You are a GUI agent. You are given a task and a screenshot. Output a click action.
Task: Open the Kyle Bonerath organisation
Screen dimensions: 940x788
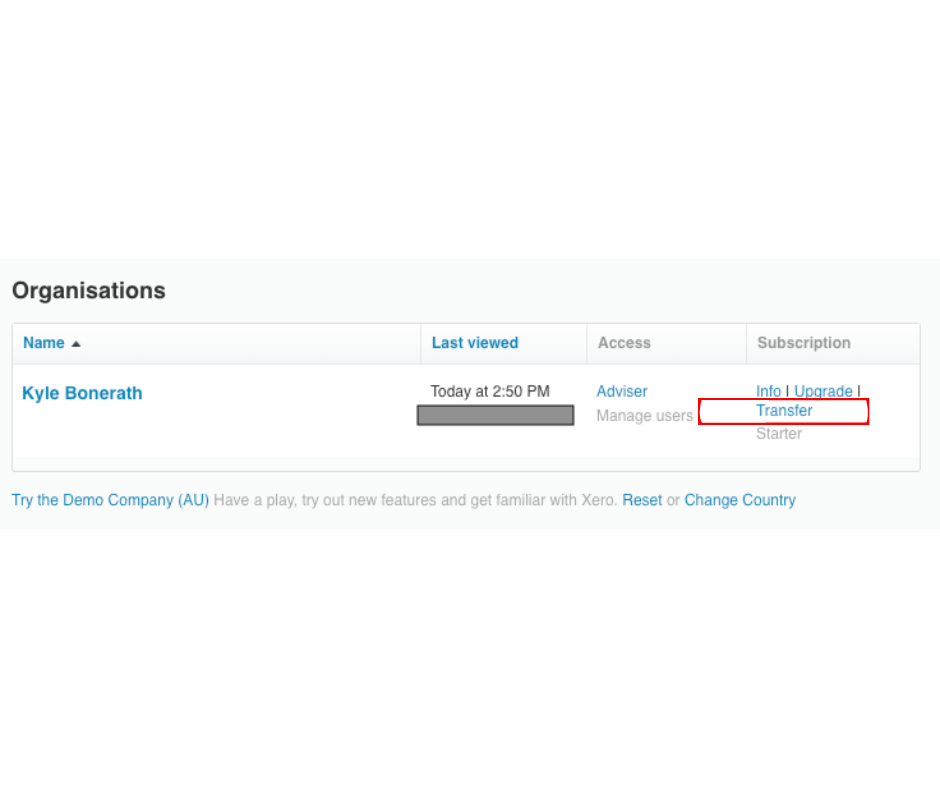coord(82,393)
